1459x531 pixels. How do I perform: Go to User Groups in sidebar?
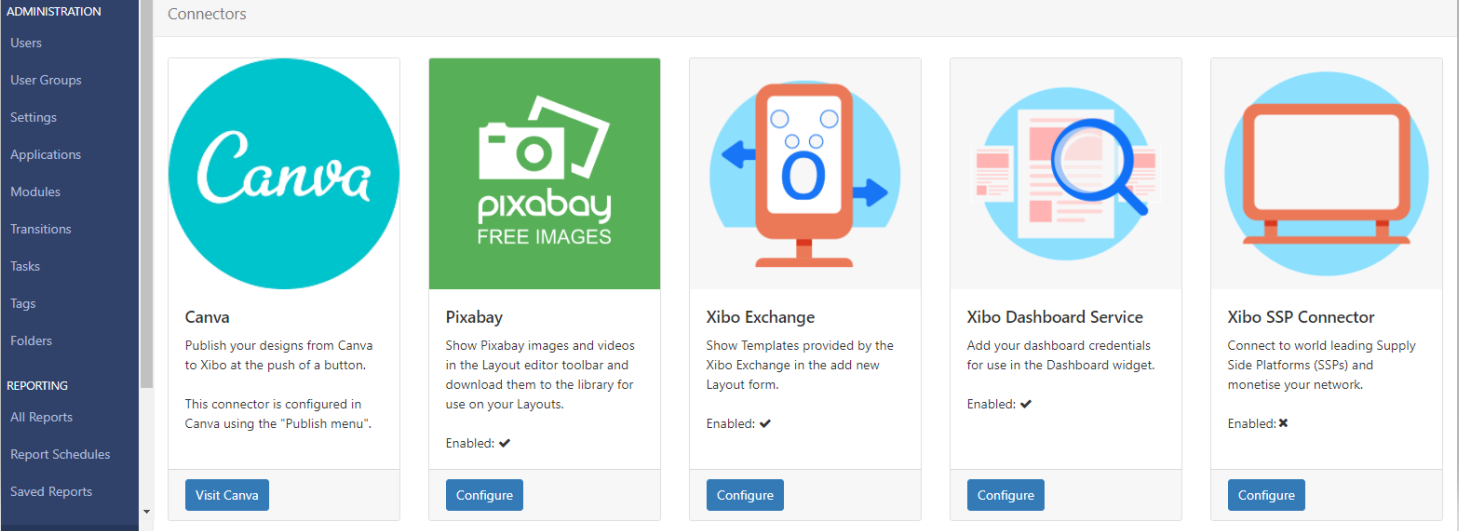point(46,80)
